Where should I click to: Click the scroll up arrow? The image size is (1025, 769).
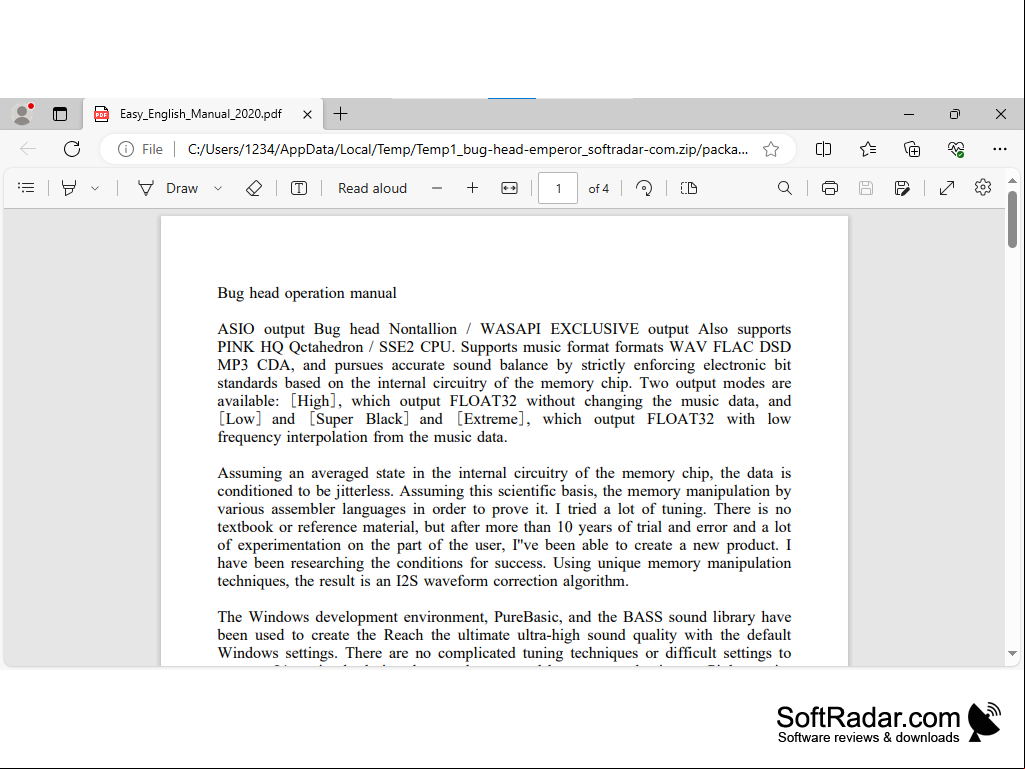pos(1013,180)
